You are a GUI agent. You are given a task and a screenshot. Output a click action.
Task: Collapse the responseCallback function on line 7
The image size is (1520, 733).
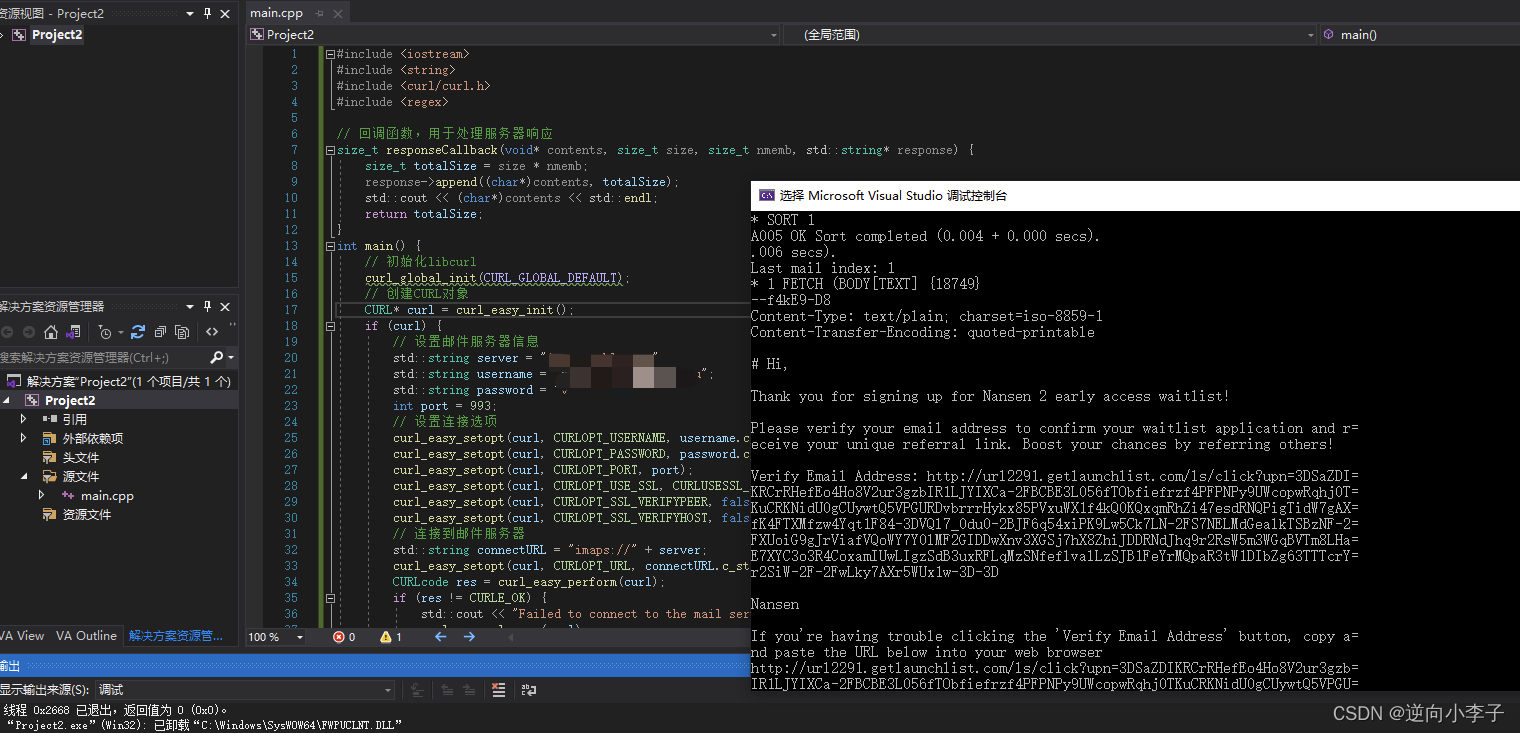click(330, 150)
